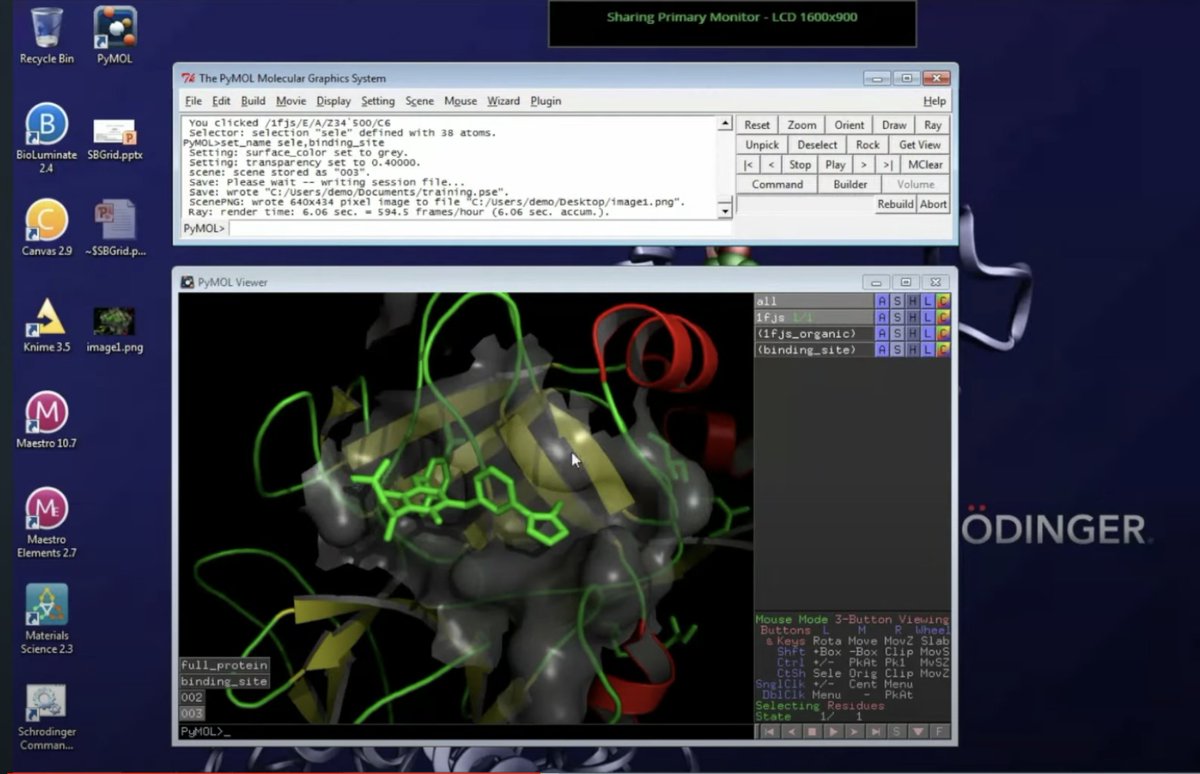Open the Wizard menu

[x=503, y=101]
